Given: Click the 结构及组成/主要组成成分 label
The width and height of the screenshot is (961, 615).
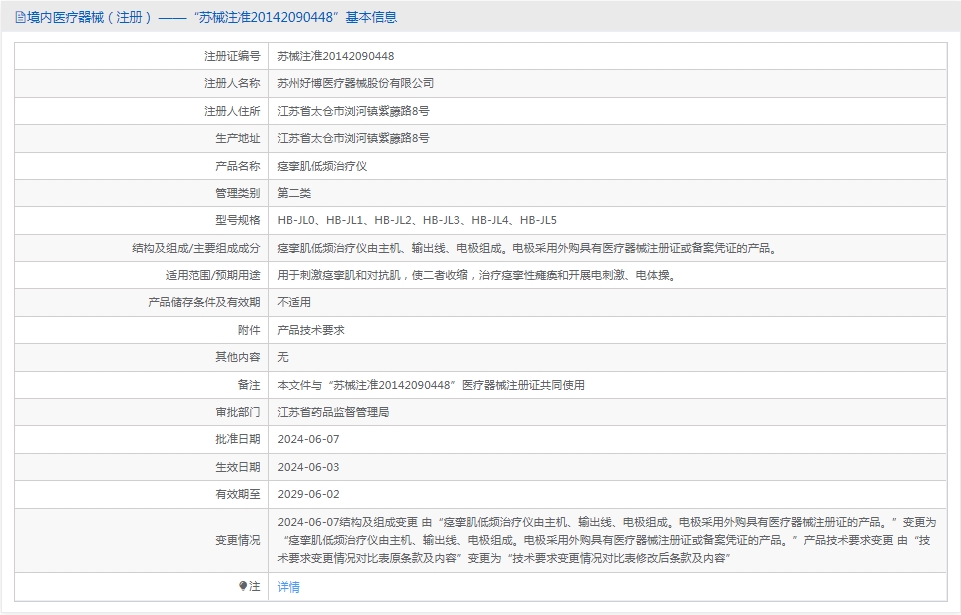Looking at the screenshot, I should 196,248.
